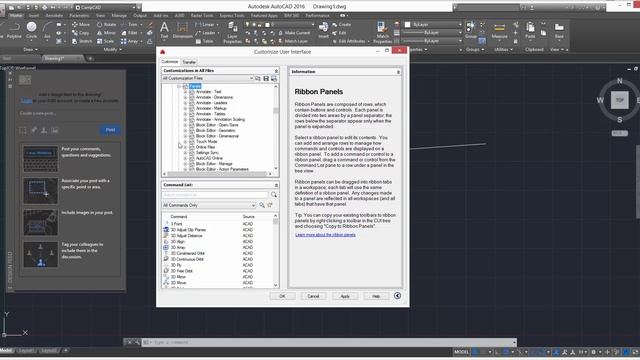The height and width of the screenshot is (360, 640).
Task: Click the Move tool in Modify panel
Action: tap(81, 24)
